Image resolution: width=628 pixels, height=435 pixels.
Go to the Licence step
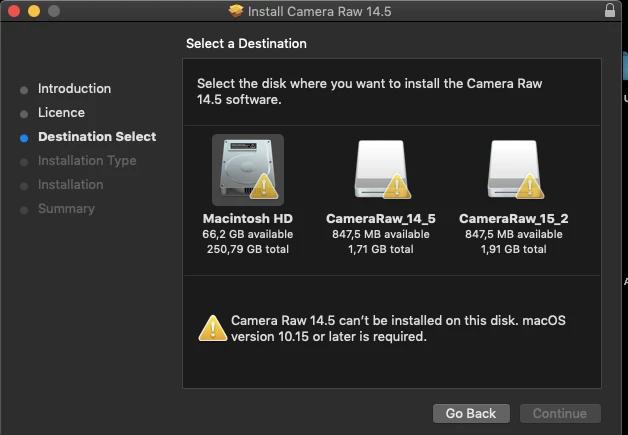tap(61, 113)
